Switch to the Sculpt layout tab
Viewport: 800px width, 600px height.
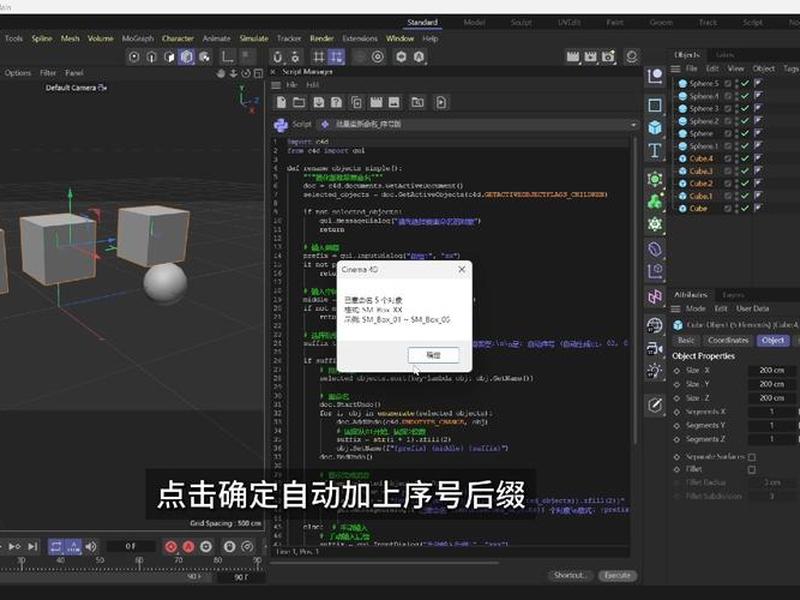pos(521,22)
